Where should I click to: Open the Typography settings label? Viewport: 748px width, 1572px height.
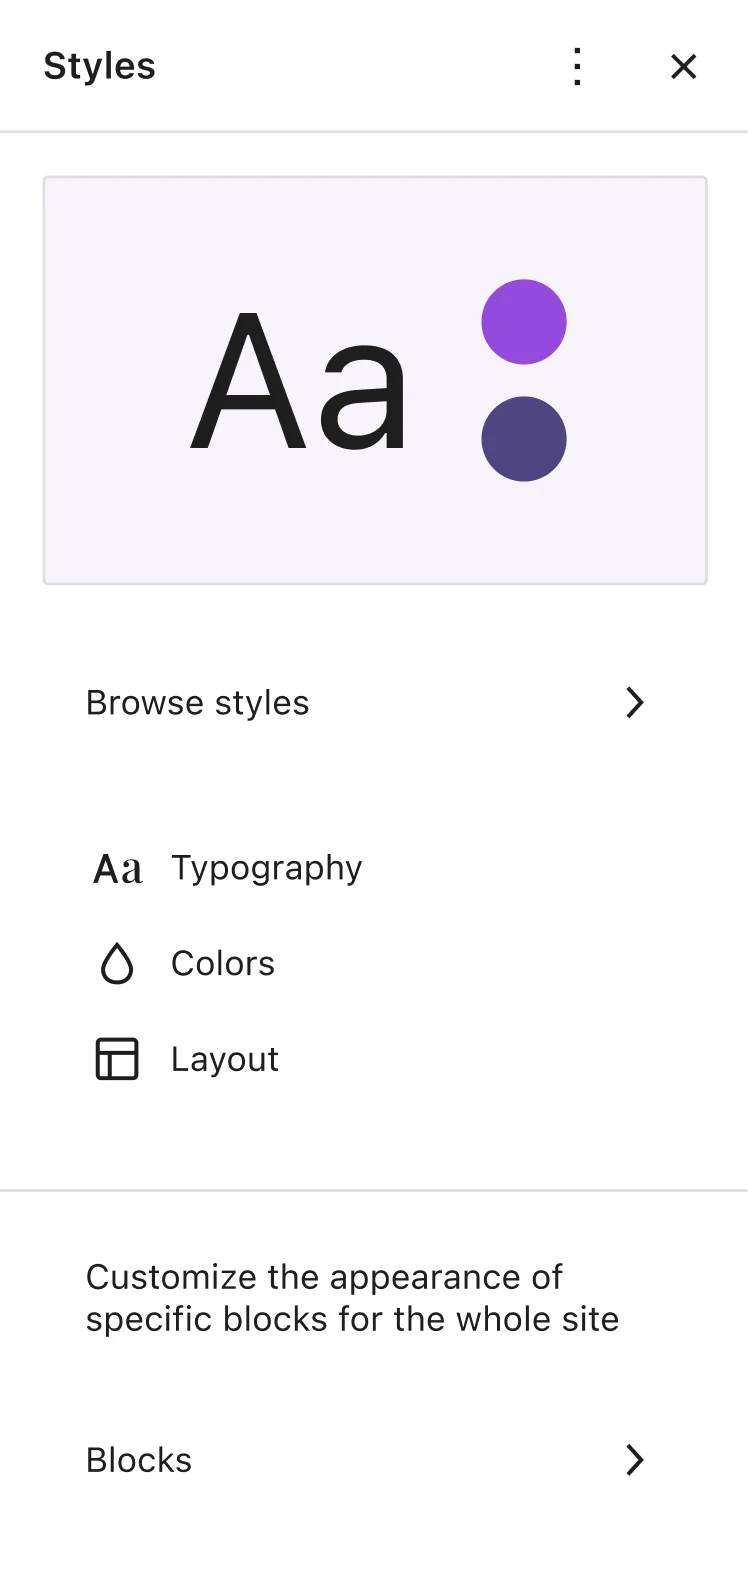coord(266,868)
